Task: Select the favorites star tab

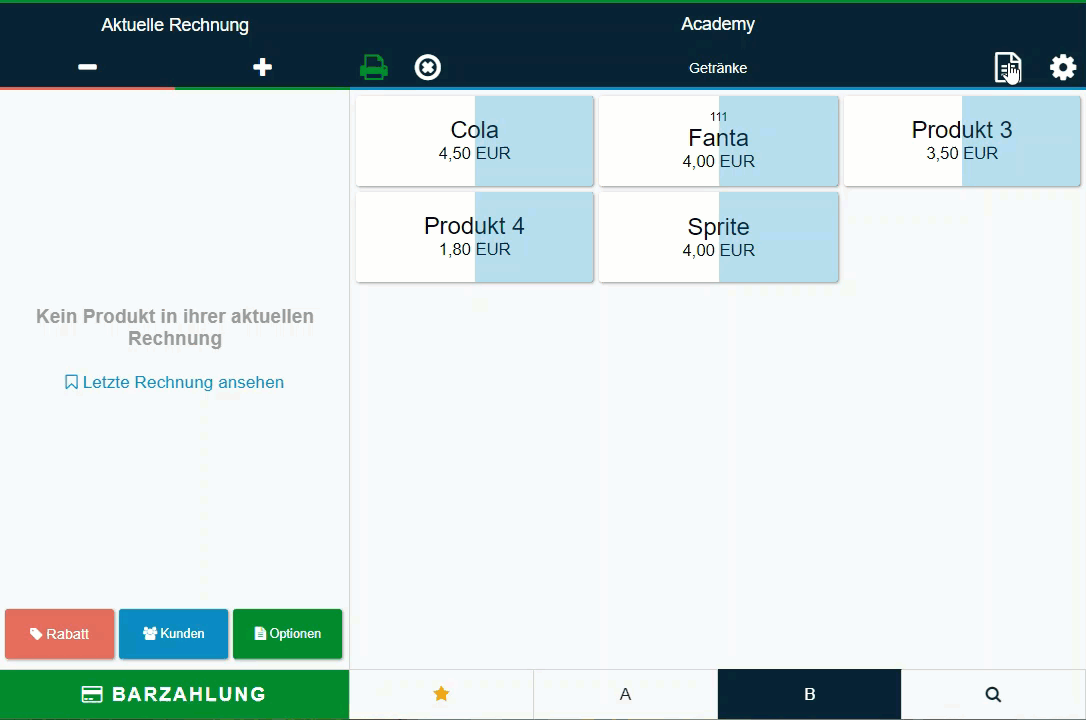Action: pos(441,694)
